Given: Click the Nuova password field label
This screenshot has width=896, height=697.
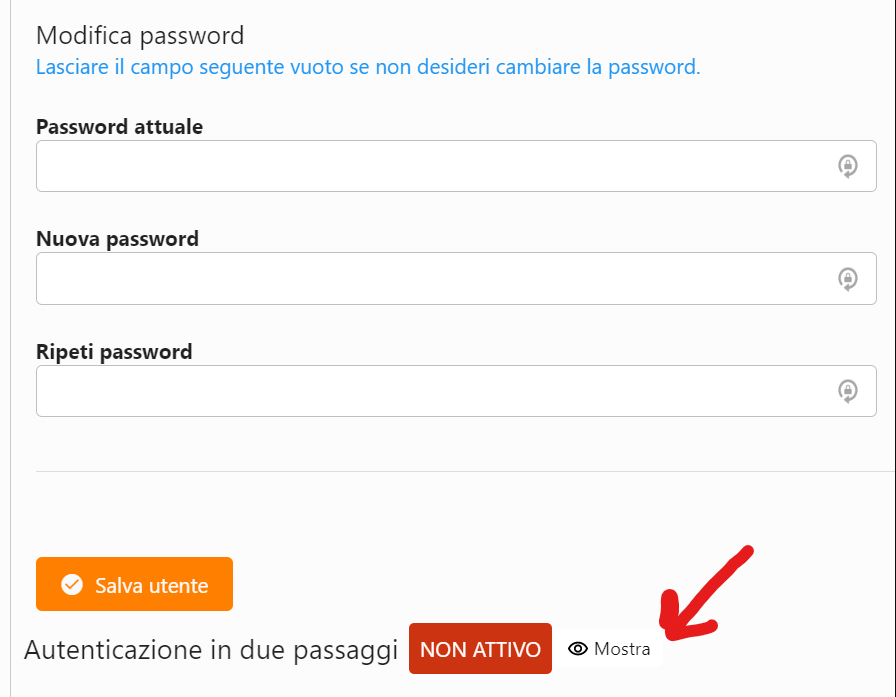Looking at the screenshot, I should click(x=117, y=239).
